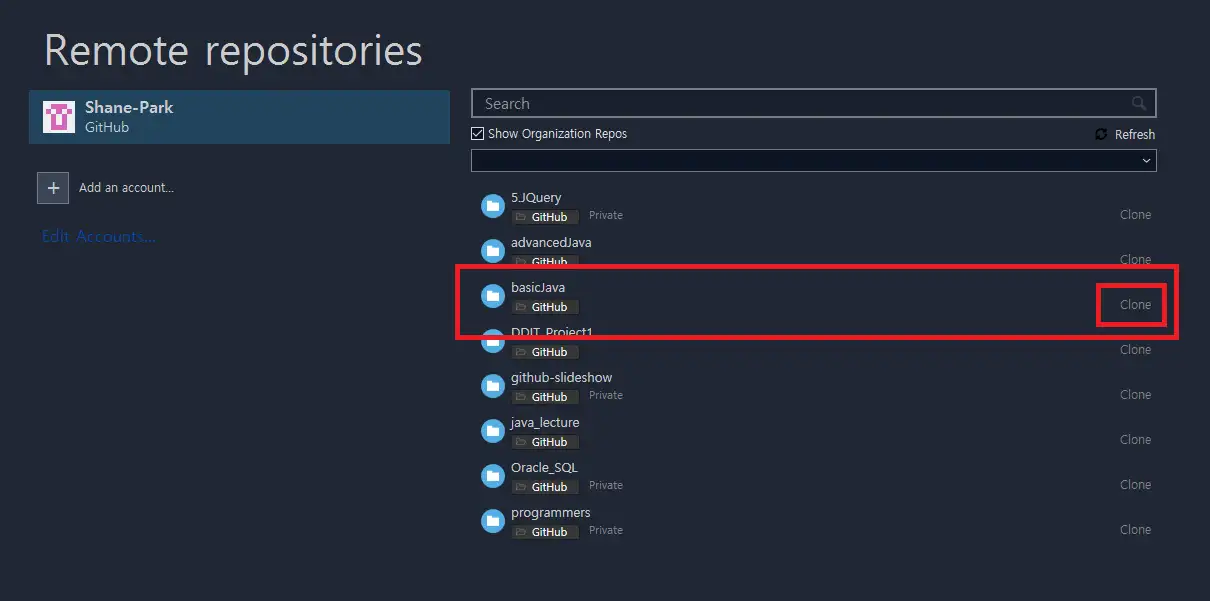Image resolution: width=1210 pixels, height=601 pixels.
Task: Click the folder icon beside Oracle_SQL
Action: click(492, 476)
